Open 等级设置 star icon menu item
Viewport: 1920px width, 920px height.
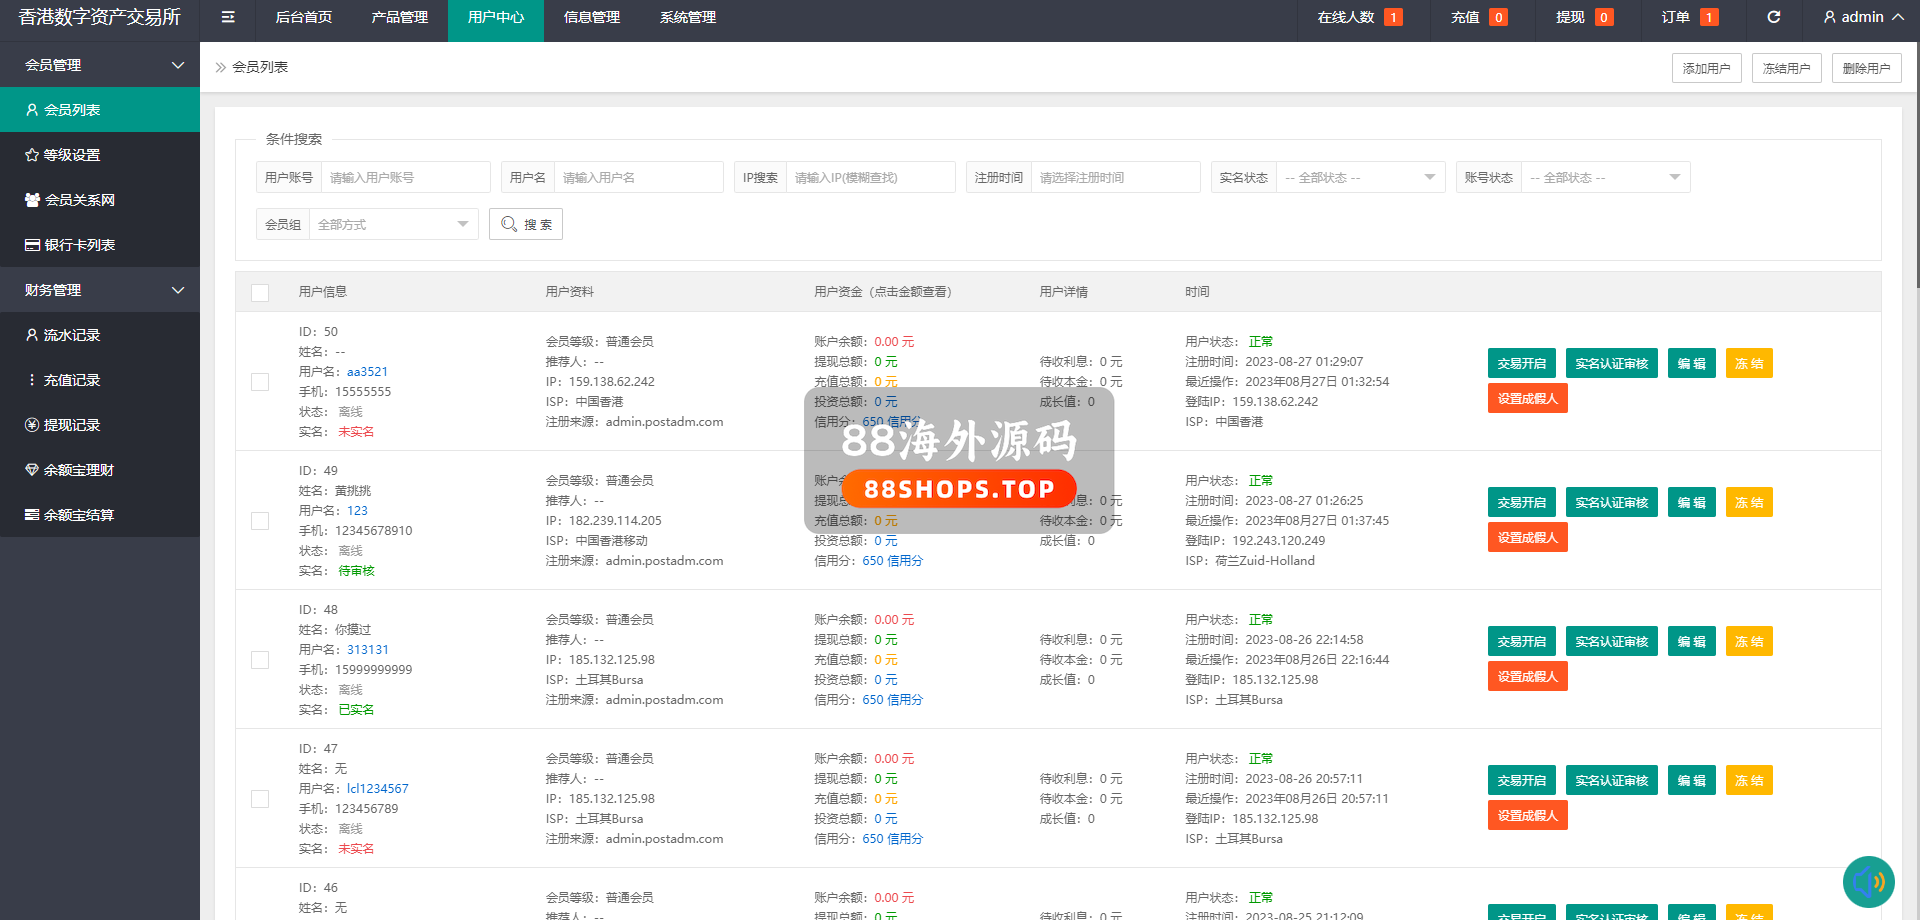(71, 155)
